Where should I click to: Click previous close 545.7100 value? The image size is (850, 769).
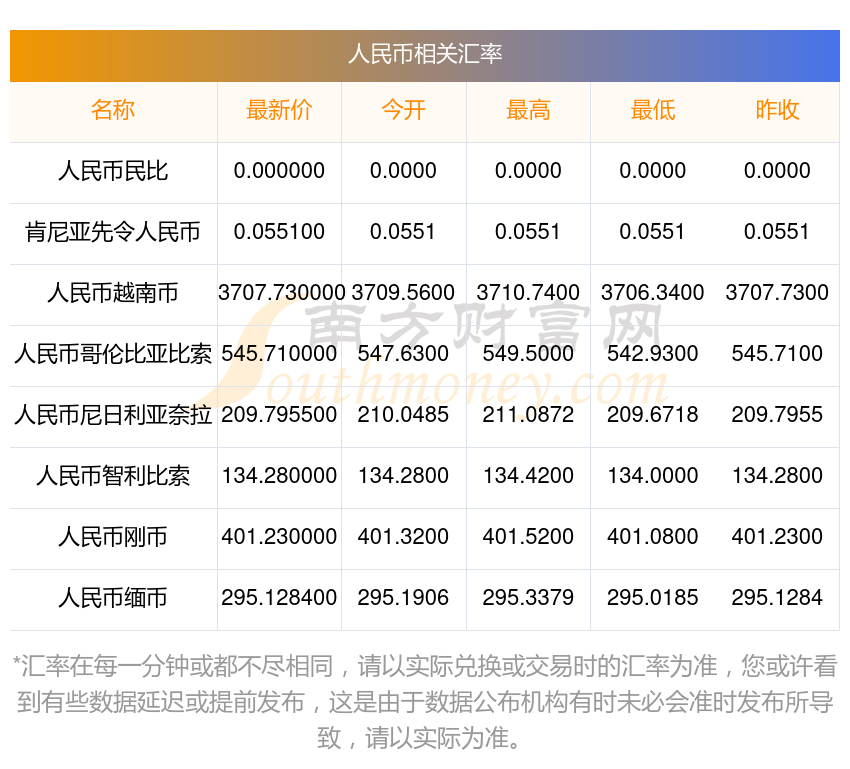tap(777, 354)
